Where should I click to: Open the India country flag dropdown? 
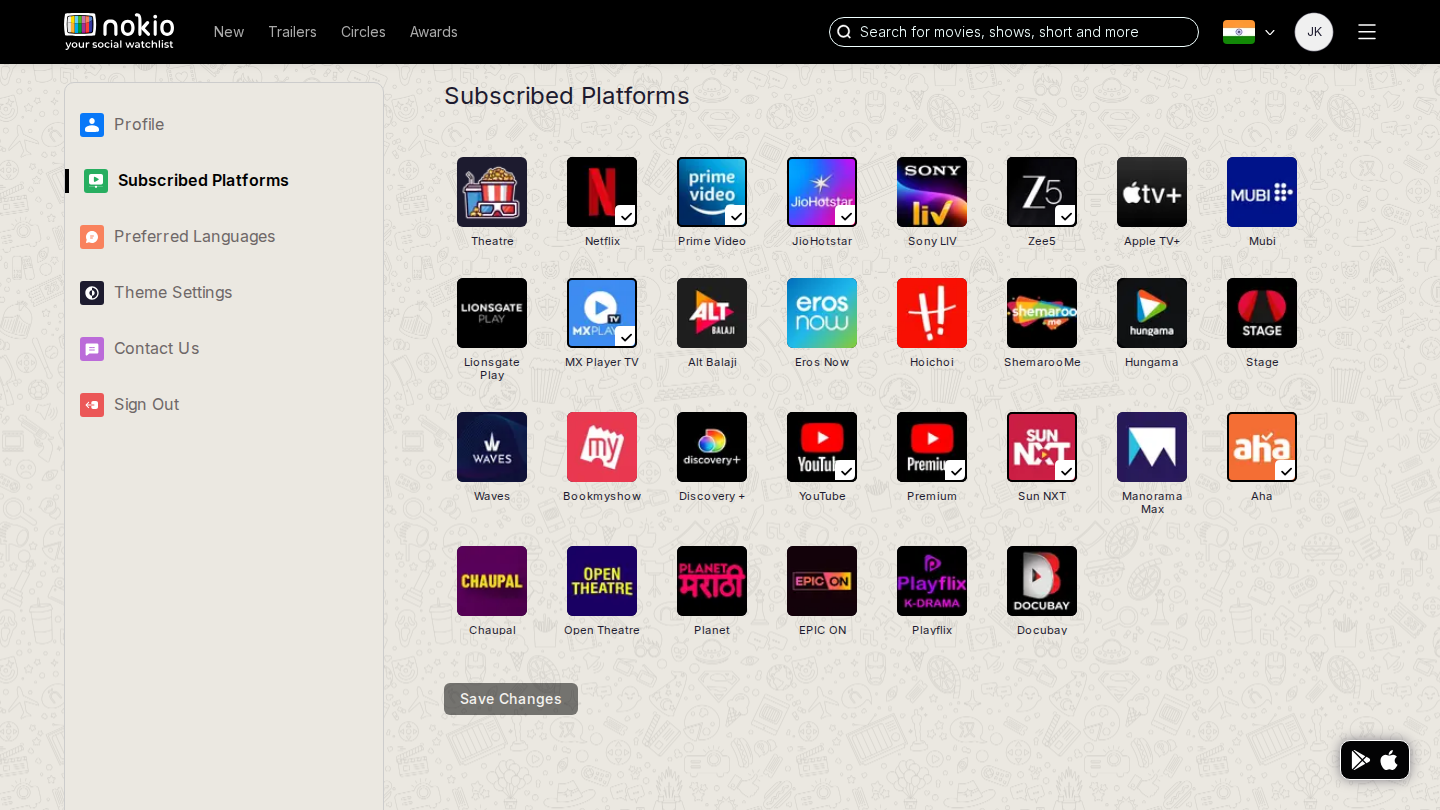(1249, 32)
